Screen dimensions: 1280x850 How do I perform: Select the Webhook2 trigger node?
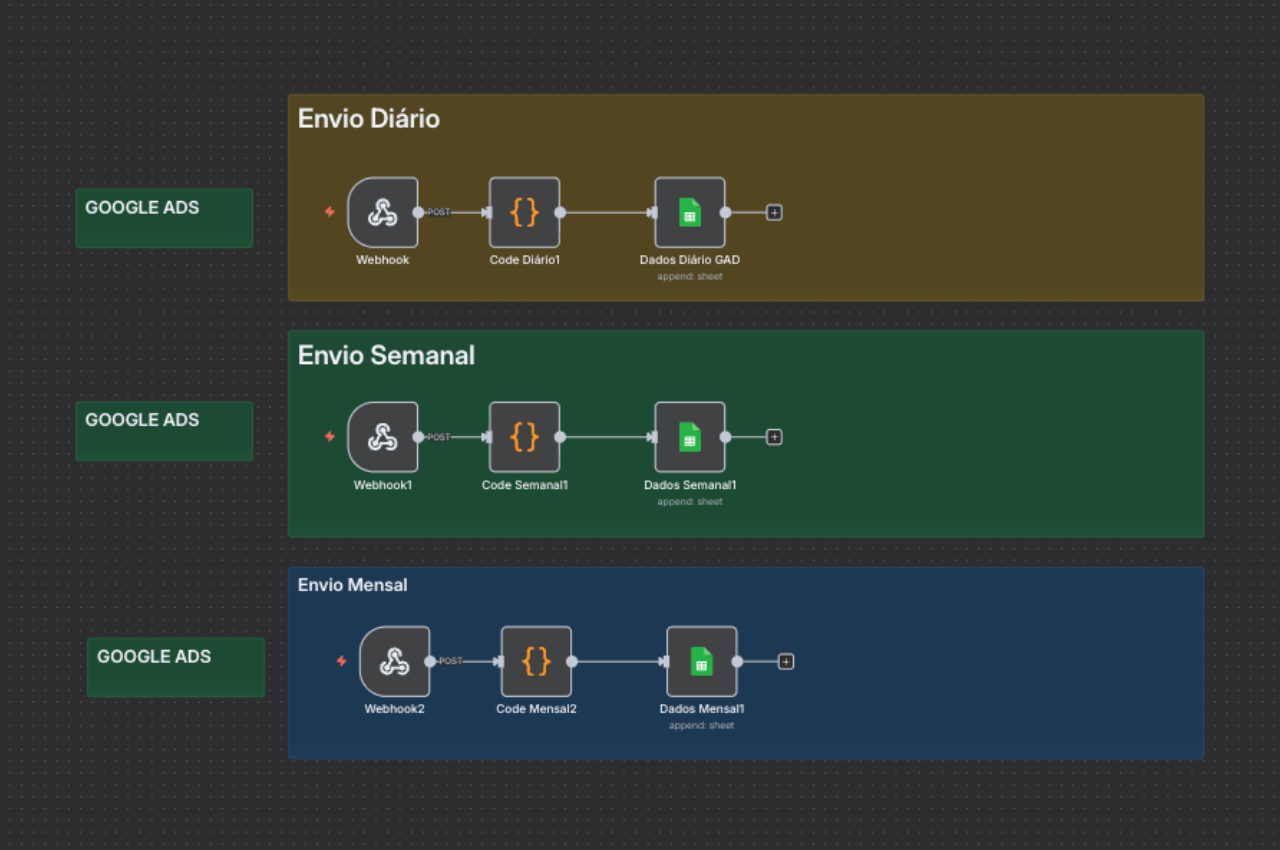pyautogui.click(x=394, y=661)
